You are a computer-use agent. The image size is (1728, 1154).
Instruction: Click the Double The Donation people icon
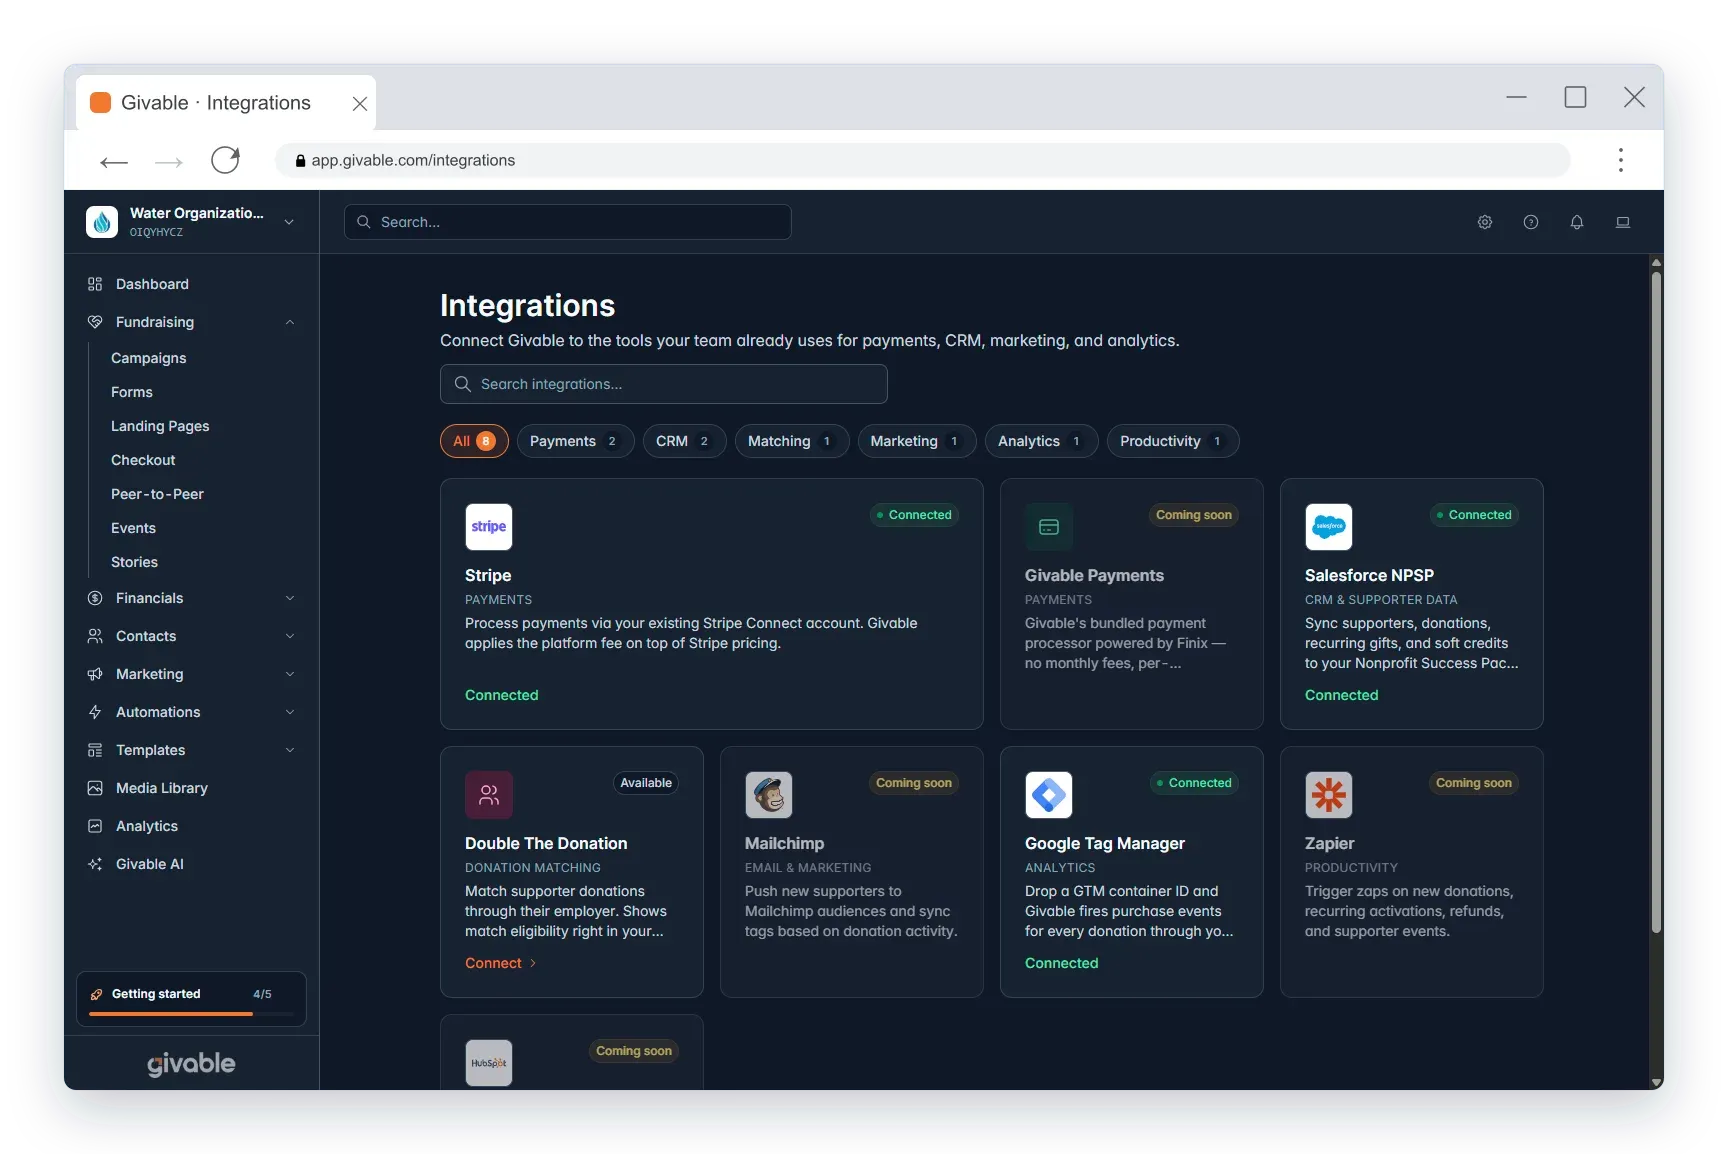(489, 795)
